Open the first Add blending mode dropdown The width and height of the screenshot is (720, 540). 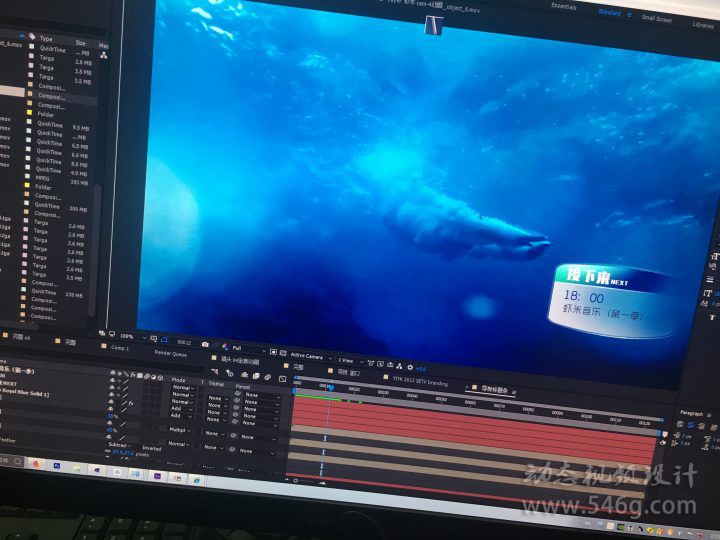tap(181, 408)
